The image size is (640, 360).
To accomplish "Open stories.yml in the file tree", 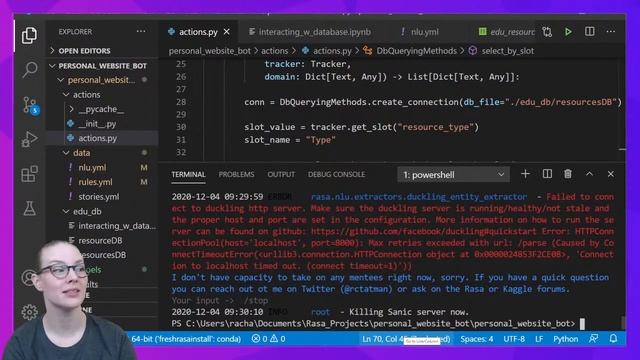I will click(99, 197).
